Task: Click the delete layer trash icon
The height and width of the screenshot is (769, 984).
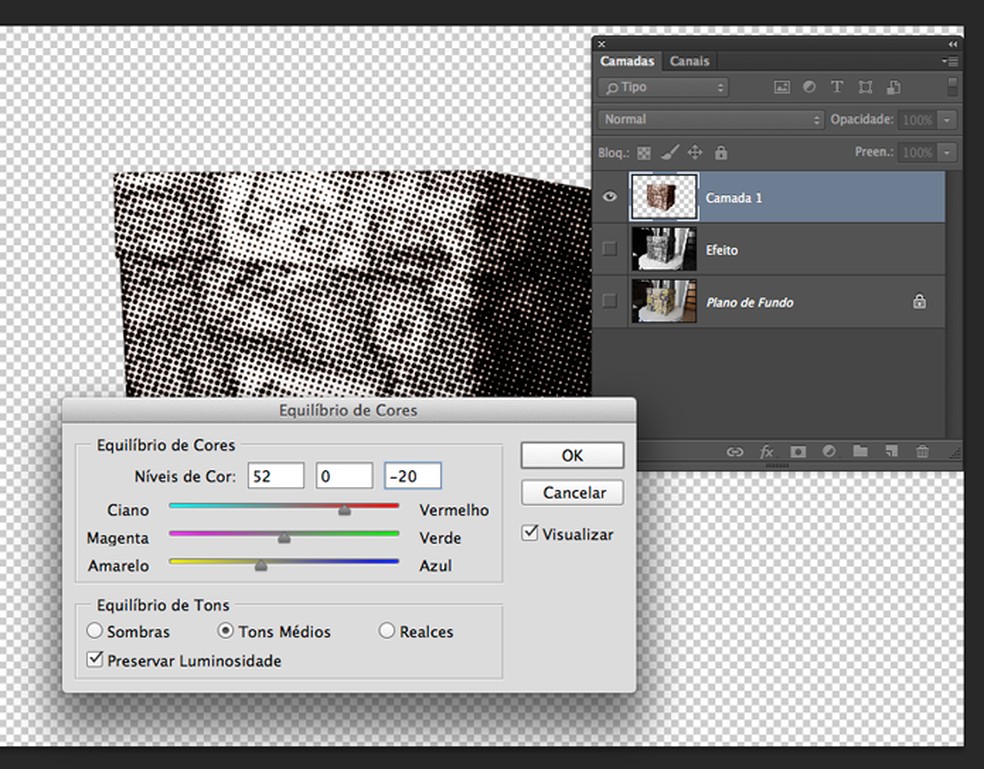Action: click(922, 452)
